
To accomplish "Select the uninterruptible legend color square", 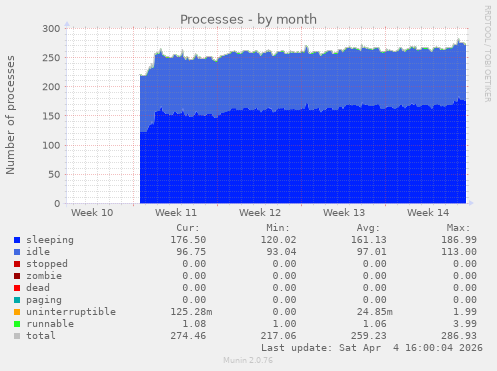I will (17, 312).
